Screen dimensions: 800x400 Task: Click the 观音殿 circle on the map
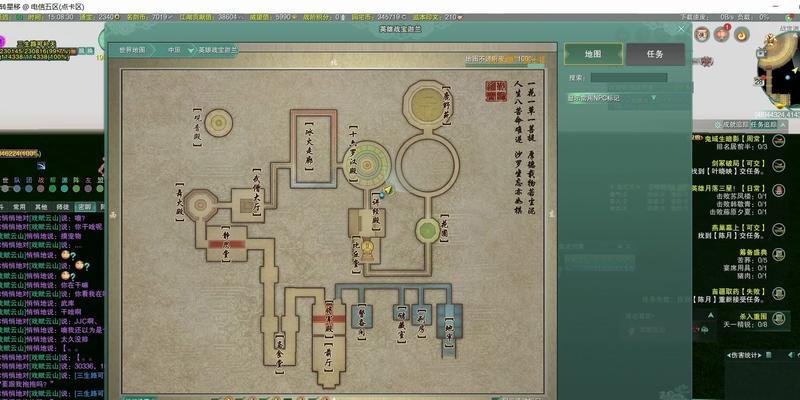tap(218, 122)
